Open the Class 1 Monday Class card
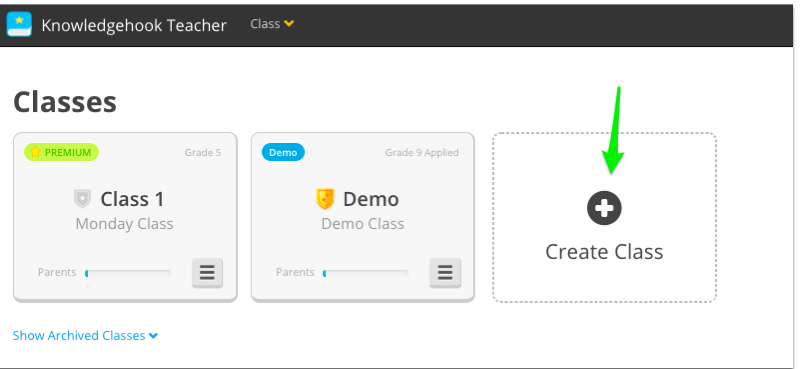Viewport: 801px width, 369px height. pyautogui.click(x=125, y=217)
